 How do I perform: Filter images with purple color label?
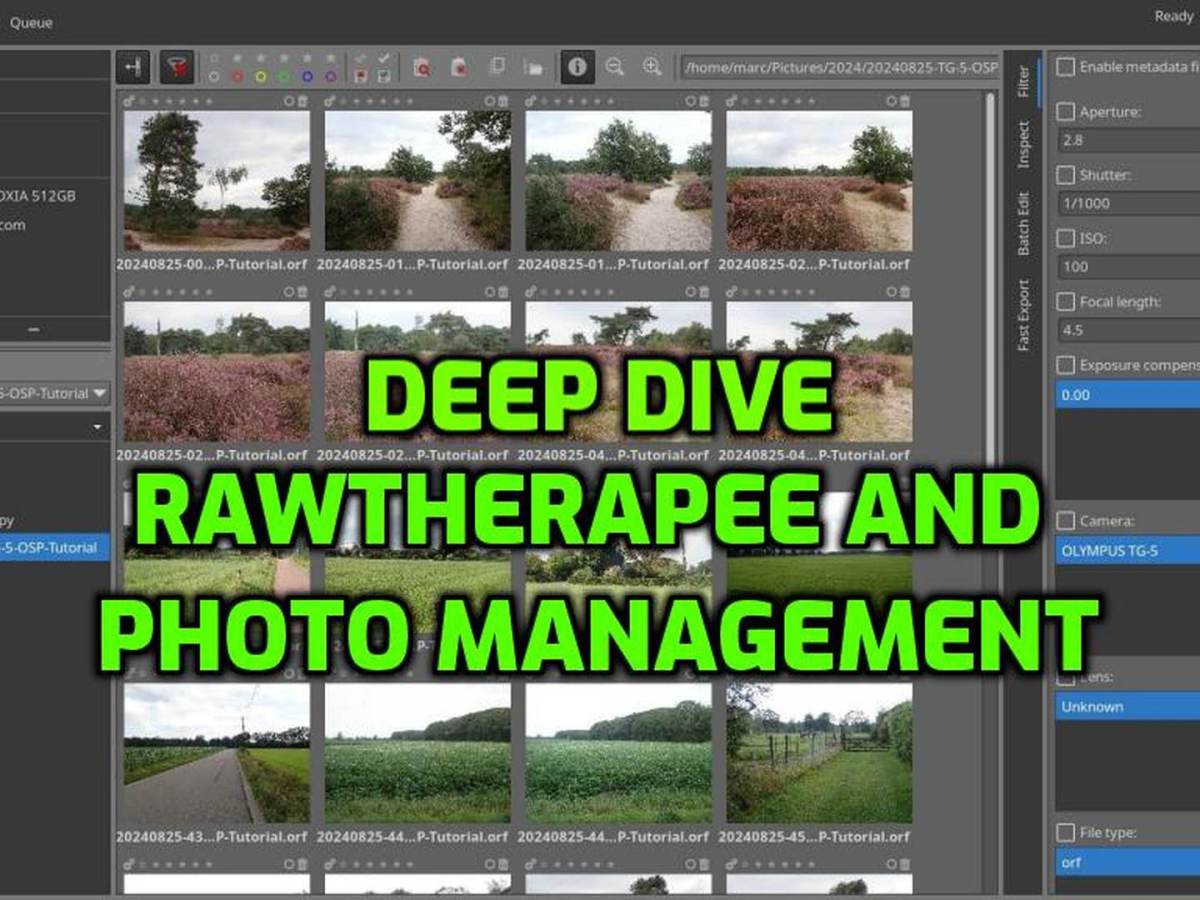coord(330,76)
